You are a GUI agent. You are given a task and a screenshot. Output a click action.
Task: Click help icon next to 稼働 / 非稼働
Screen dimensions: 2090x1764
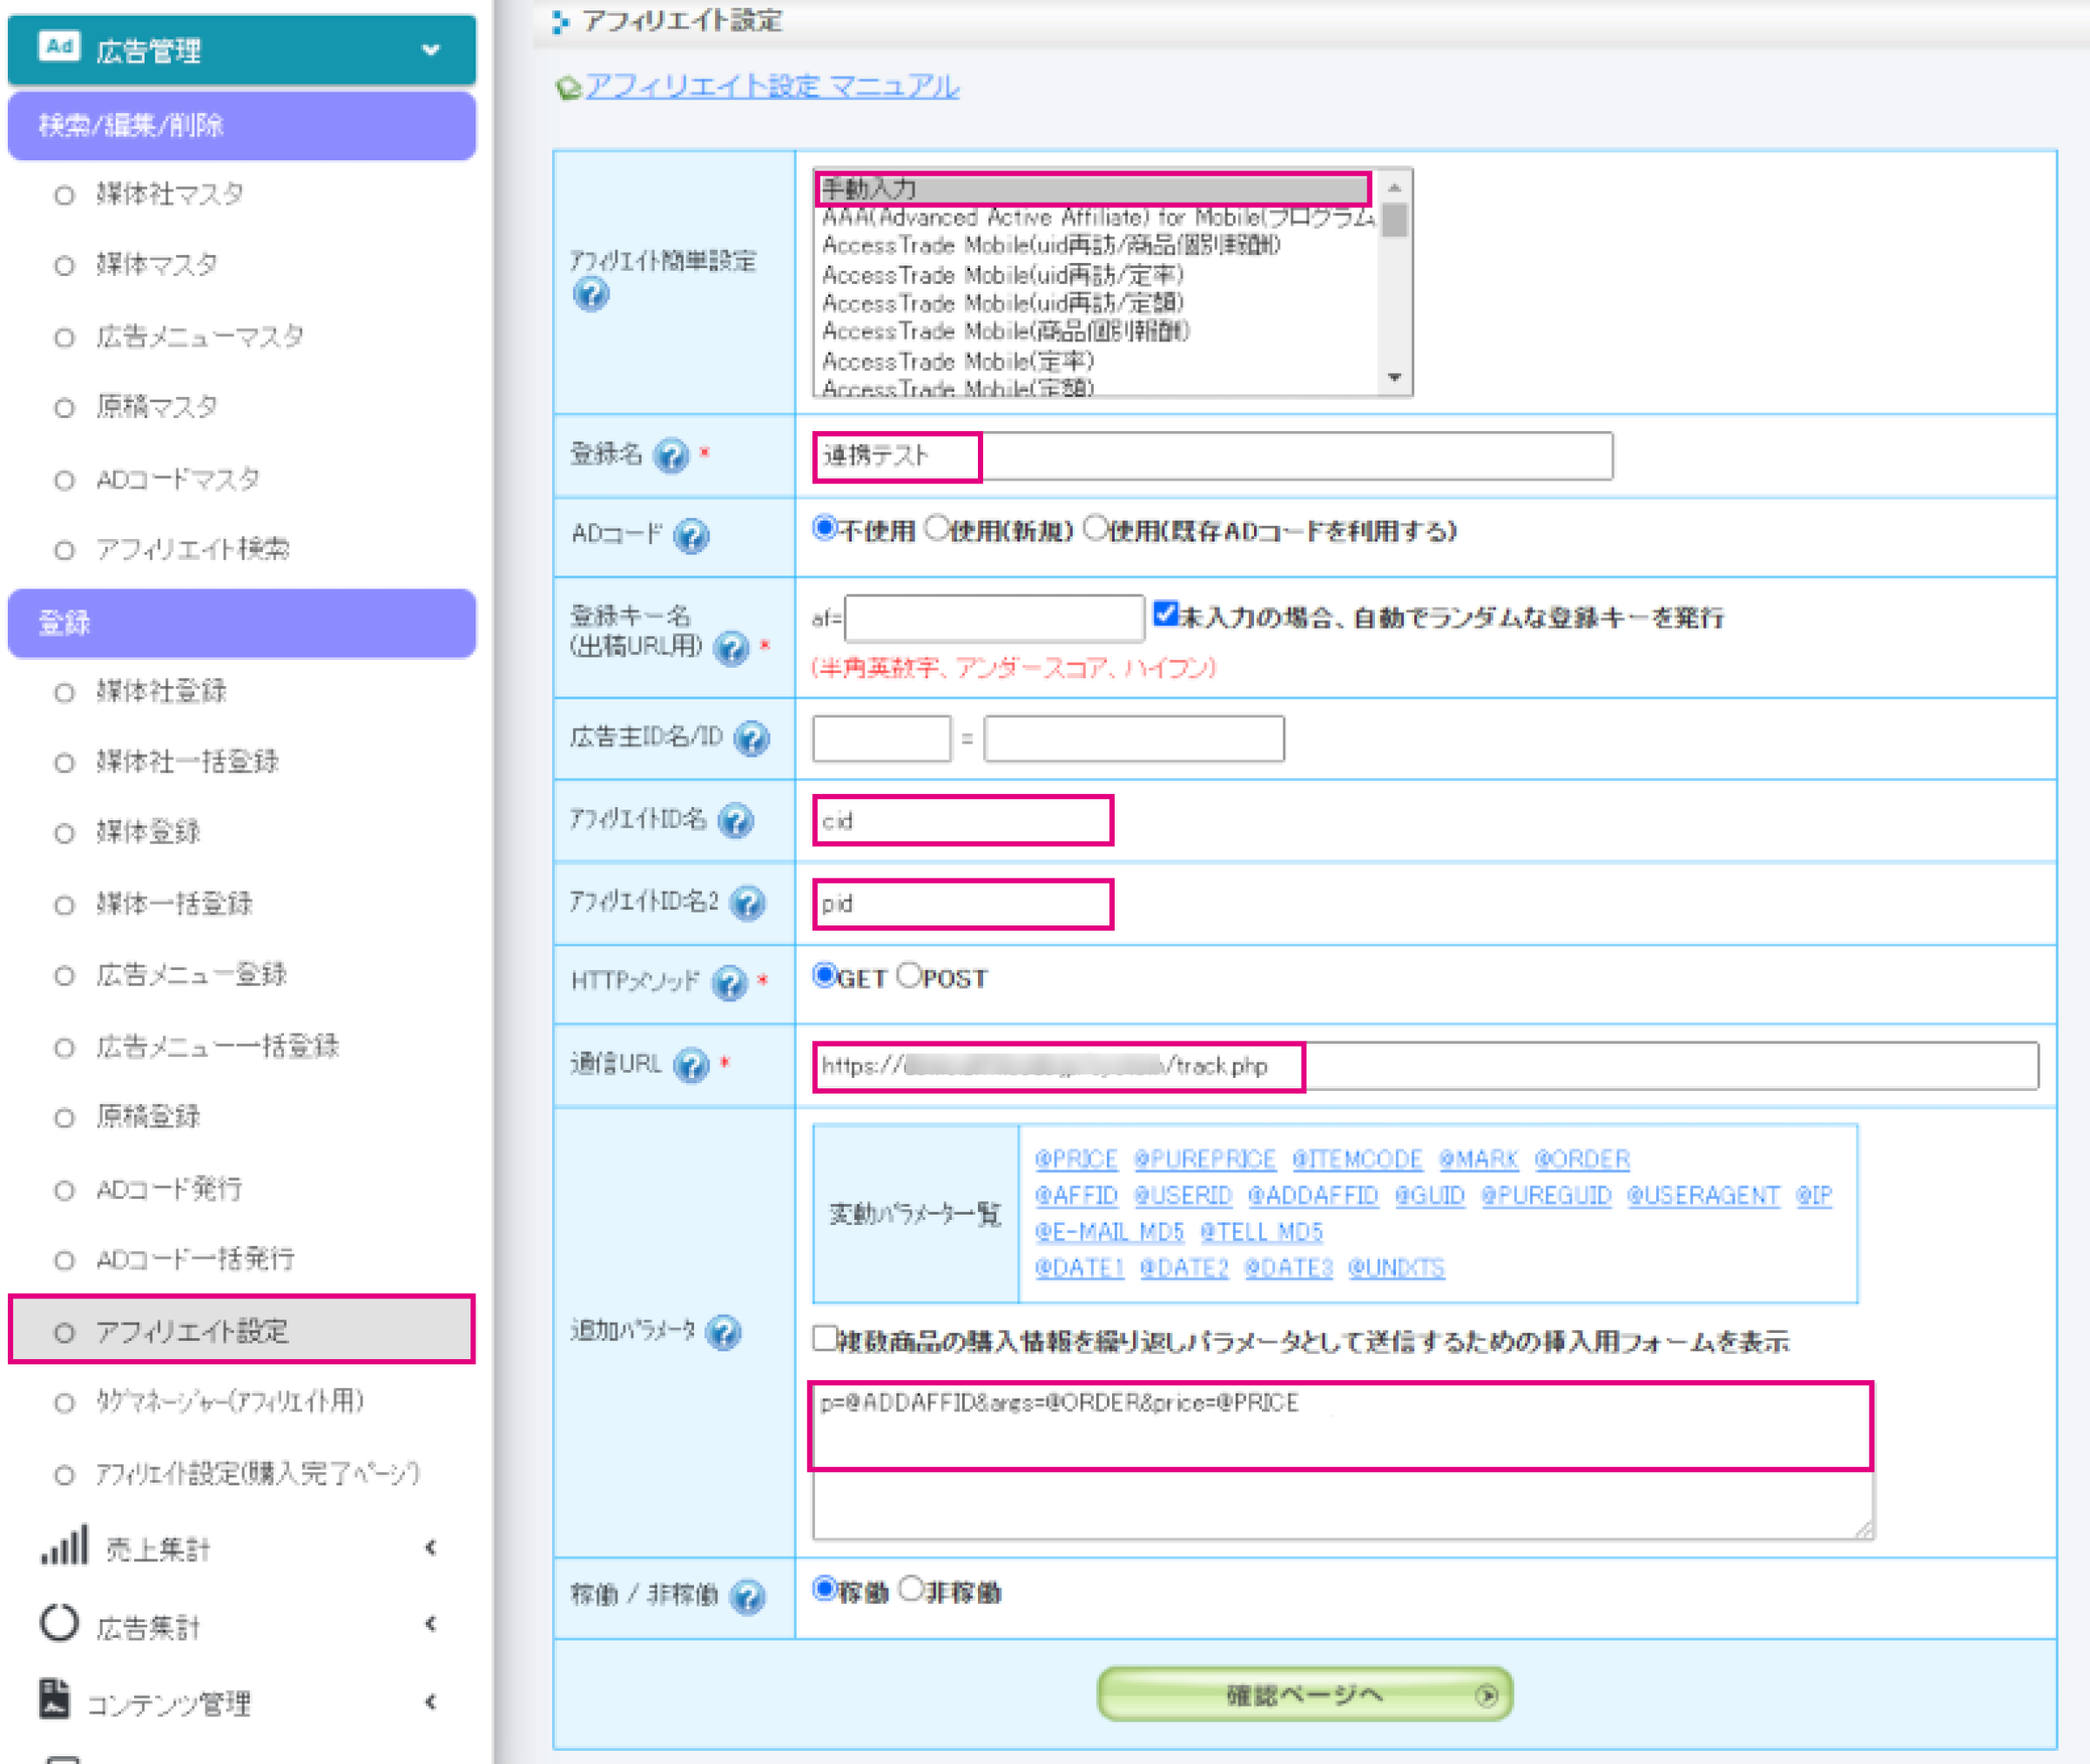747,1597
